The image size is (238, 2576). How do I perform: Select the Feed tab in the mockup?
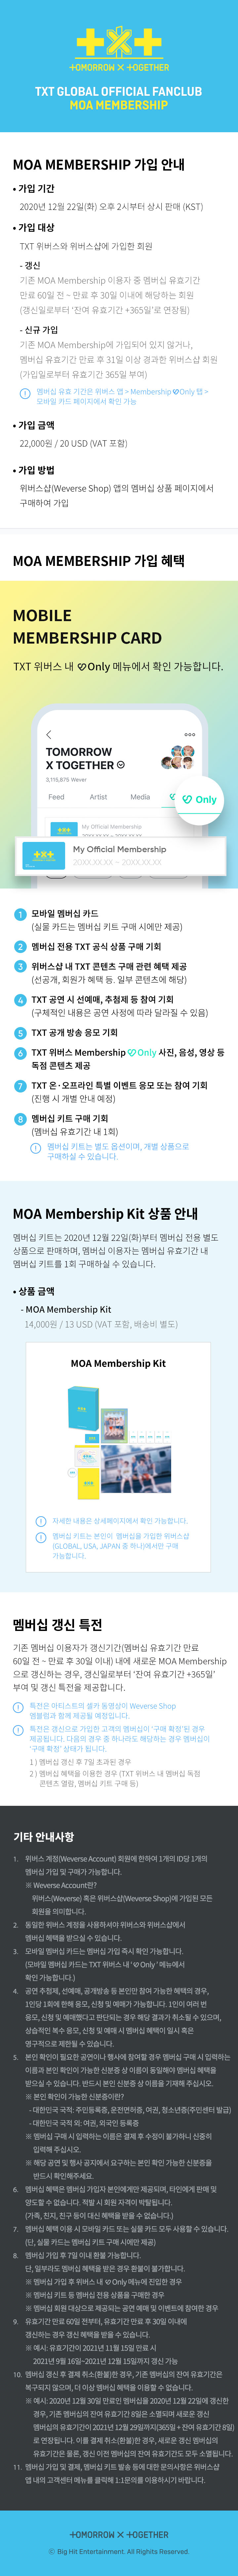[x=57, y=797]
